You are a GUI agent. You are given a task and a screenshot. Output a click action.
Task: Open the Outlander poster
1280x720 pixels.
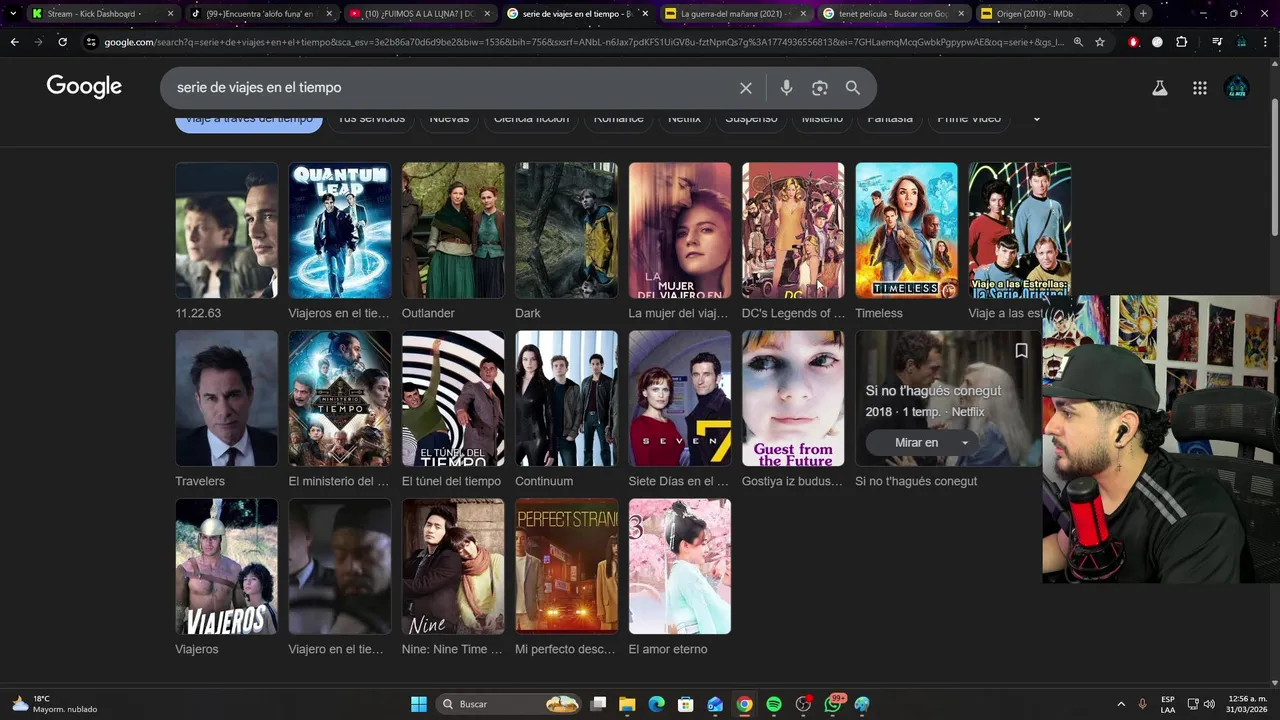tap(453, 230)
